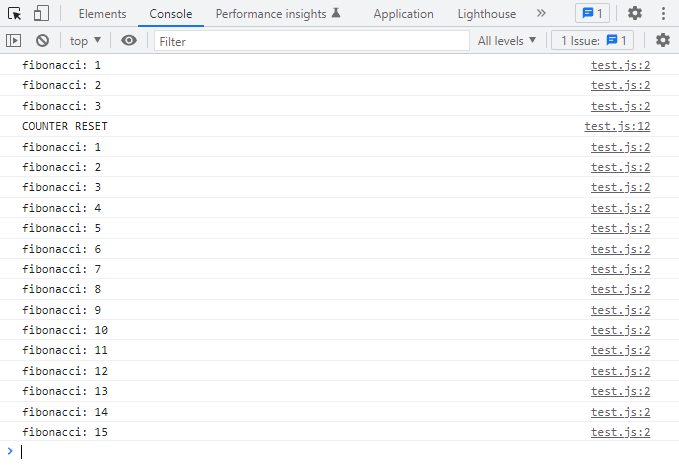679x475 pixels.
Task: Open the test.js:12 source link
Action: [617, 127]
